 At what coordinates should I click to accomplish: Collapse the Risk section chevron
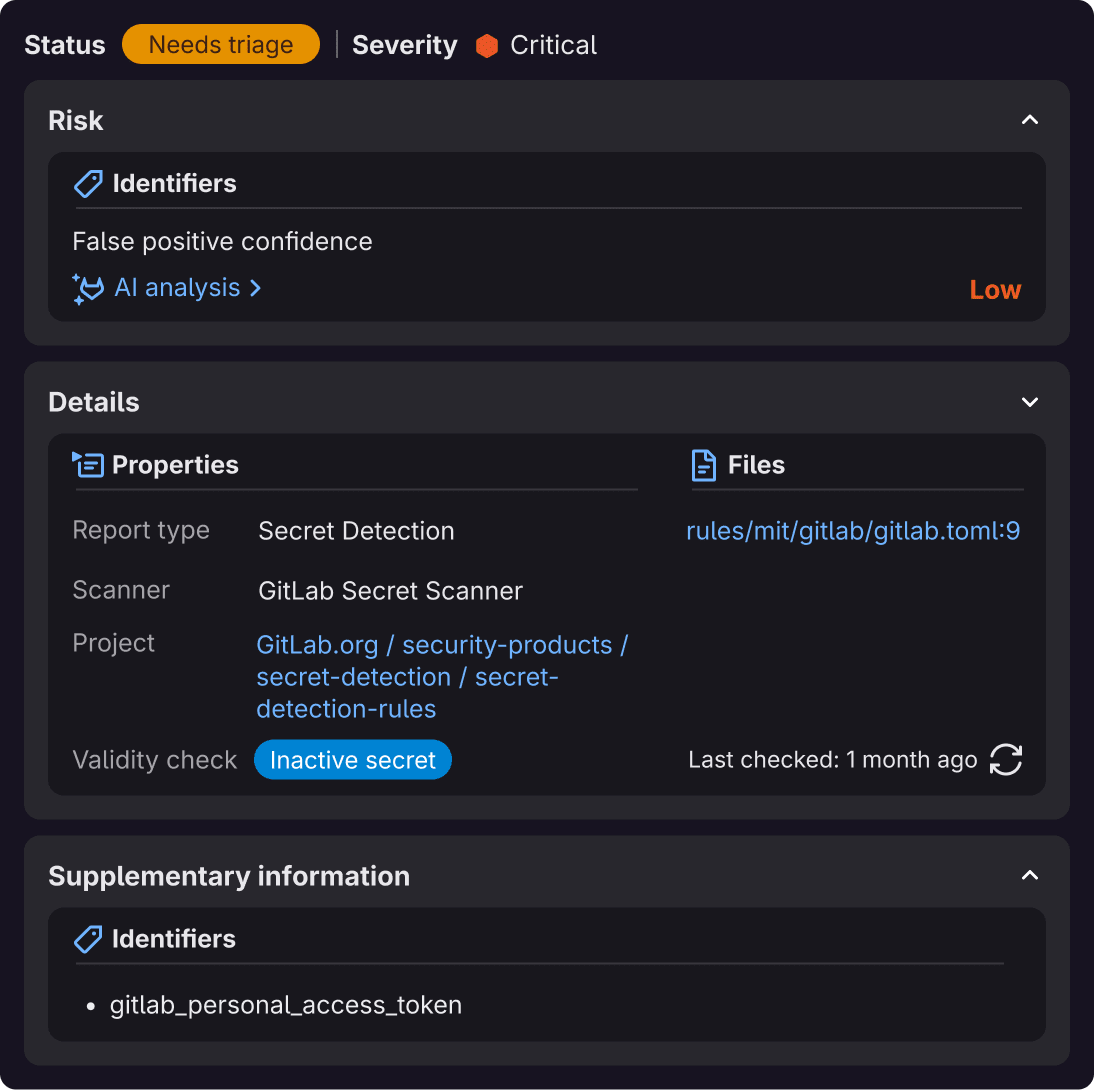click(1029, 120)
